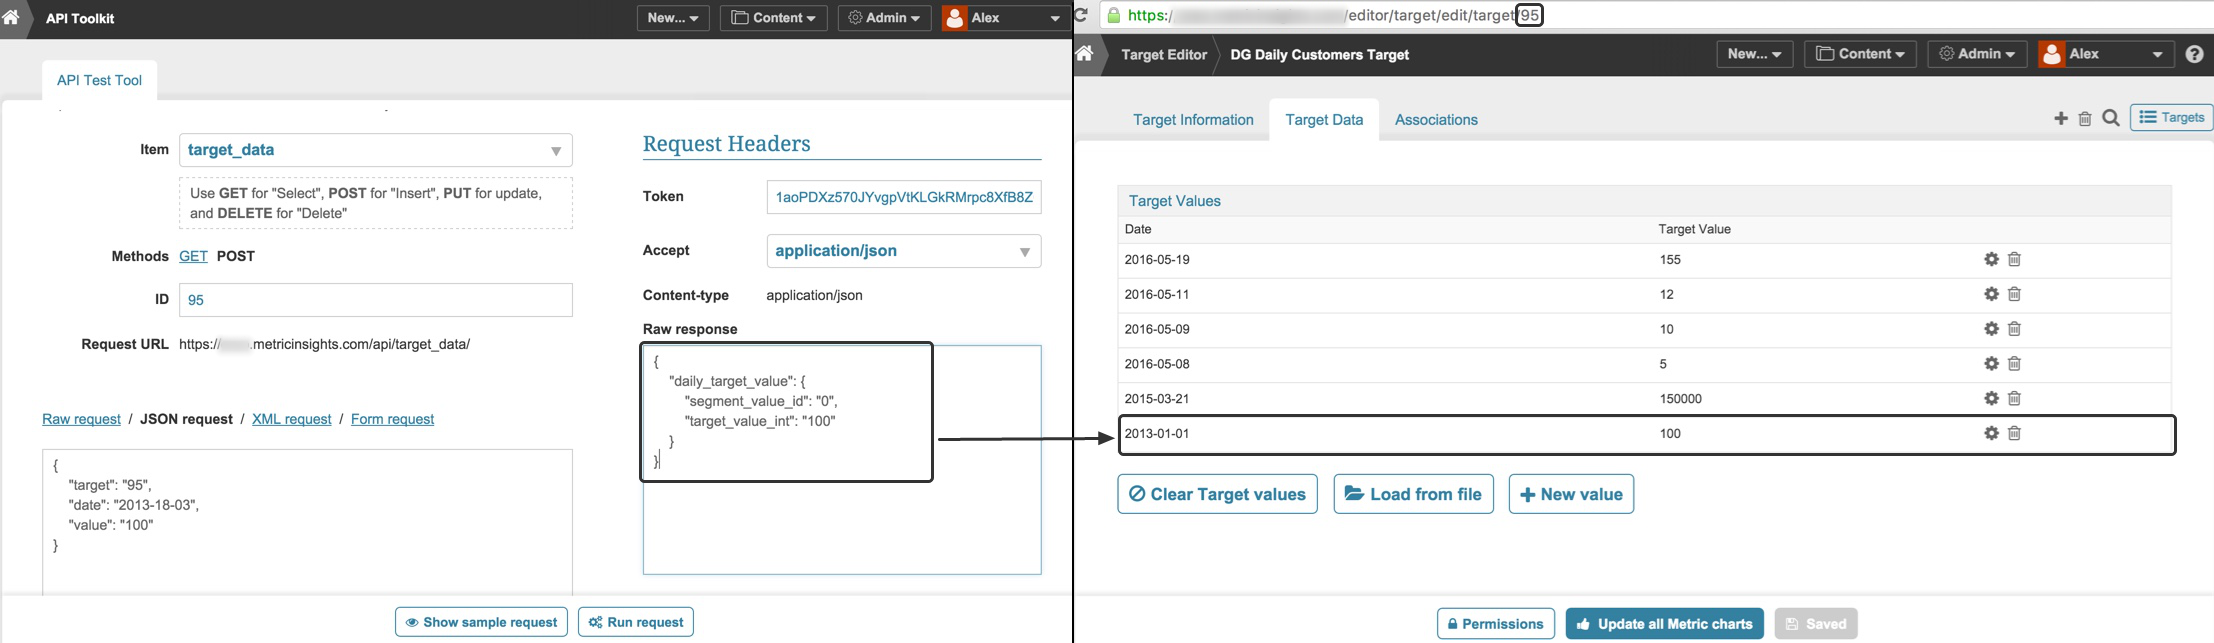This screenshot has width=2214, height=643.
Task: Delete the 2015-03-21 row via trash icon
Action: coord(2014,398)
